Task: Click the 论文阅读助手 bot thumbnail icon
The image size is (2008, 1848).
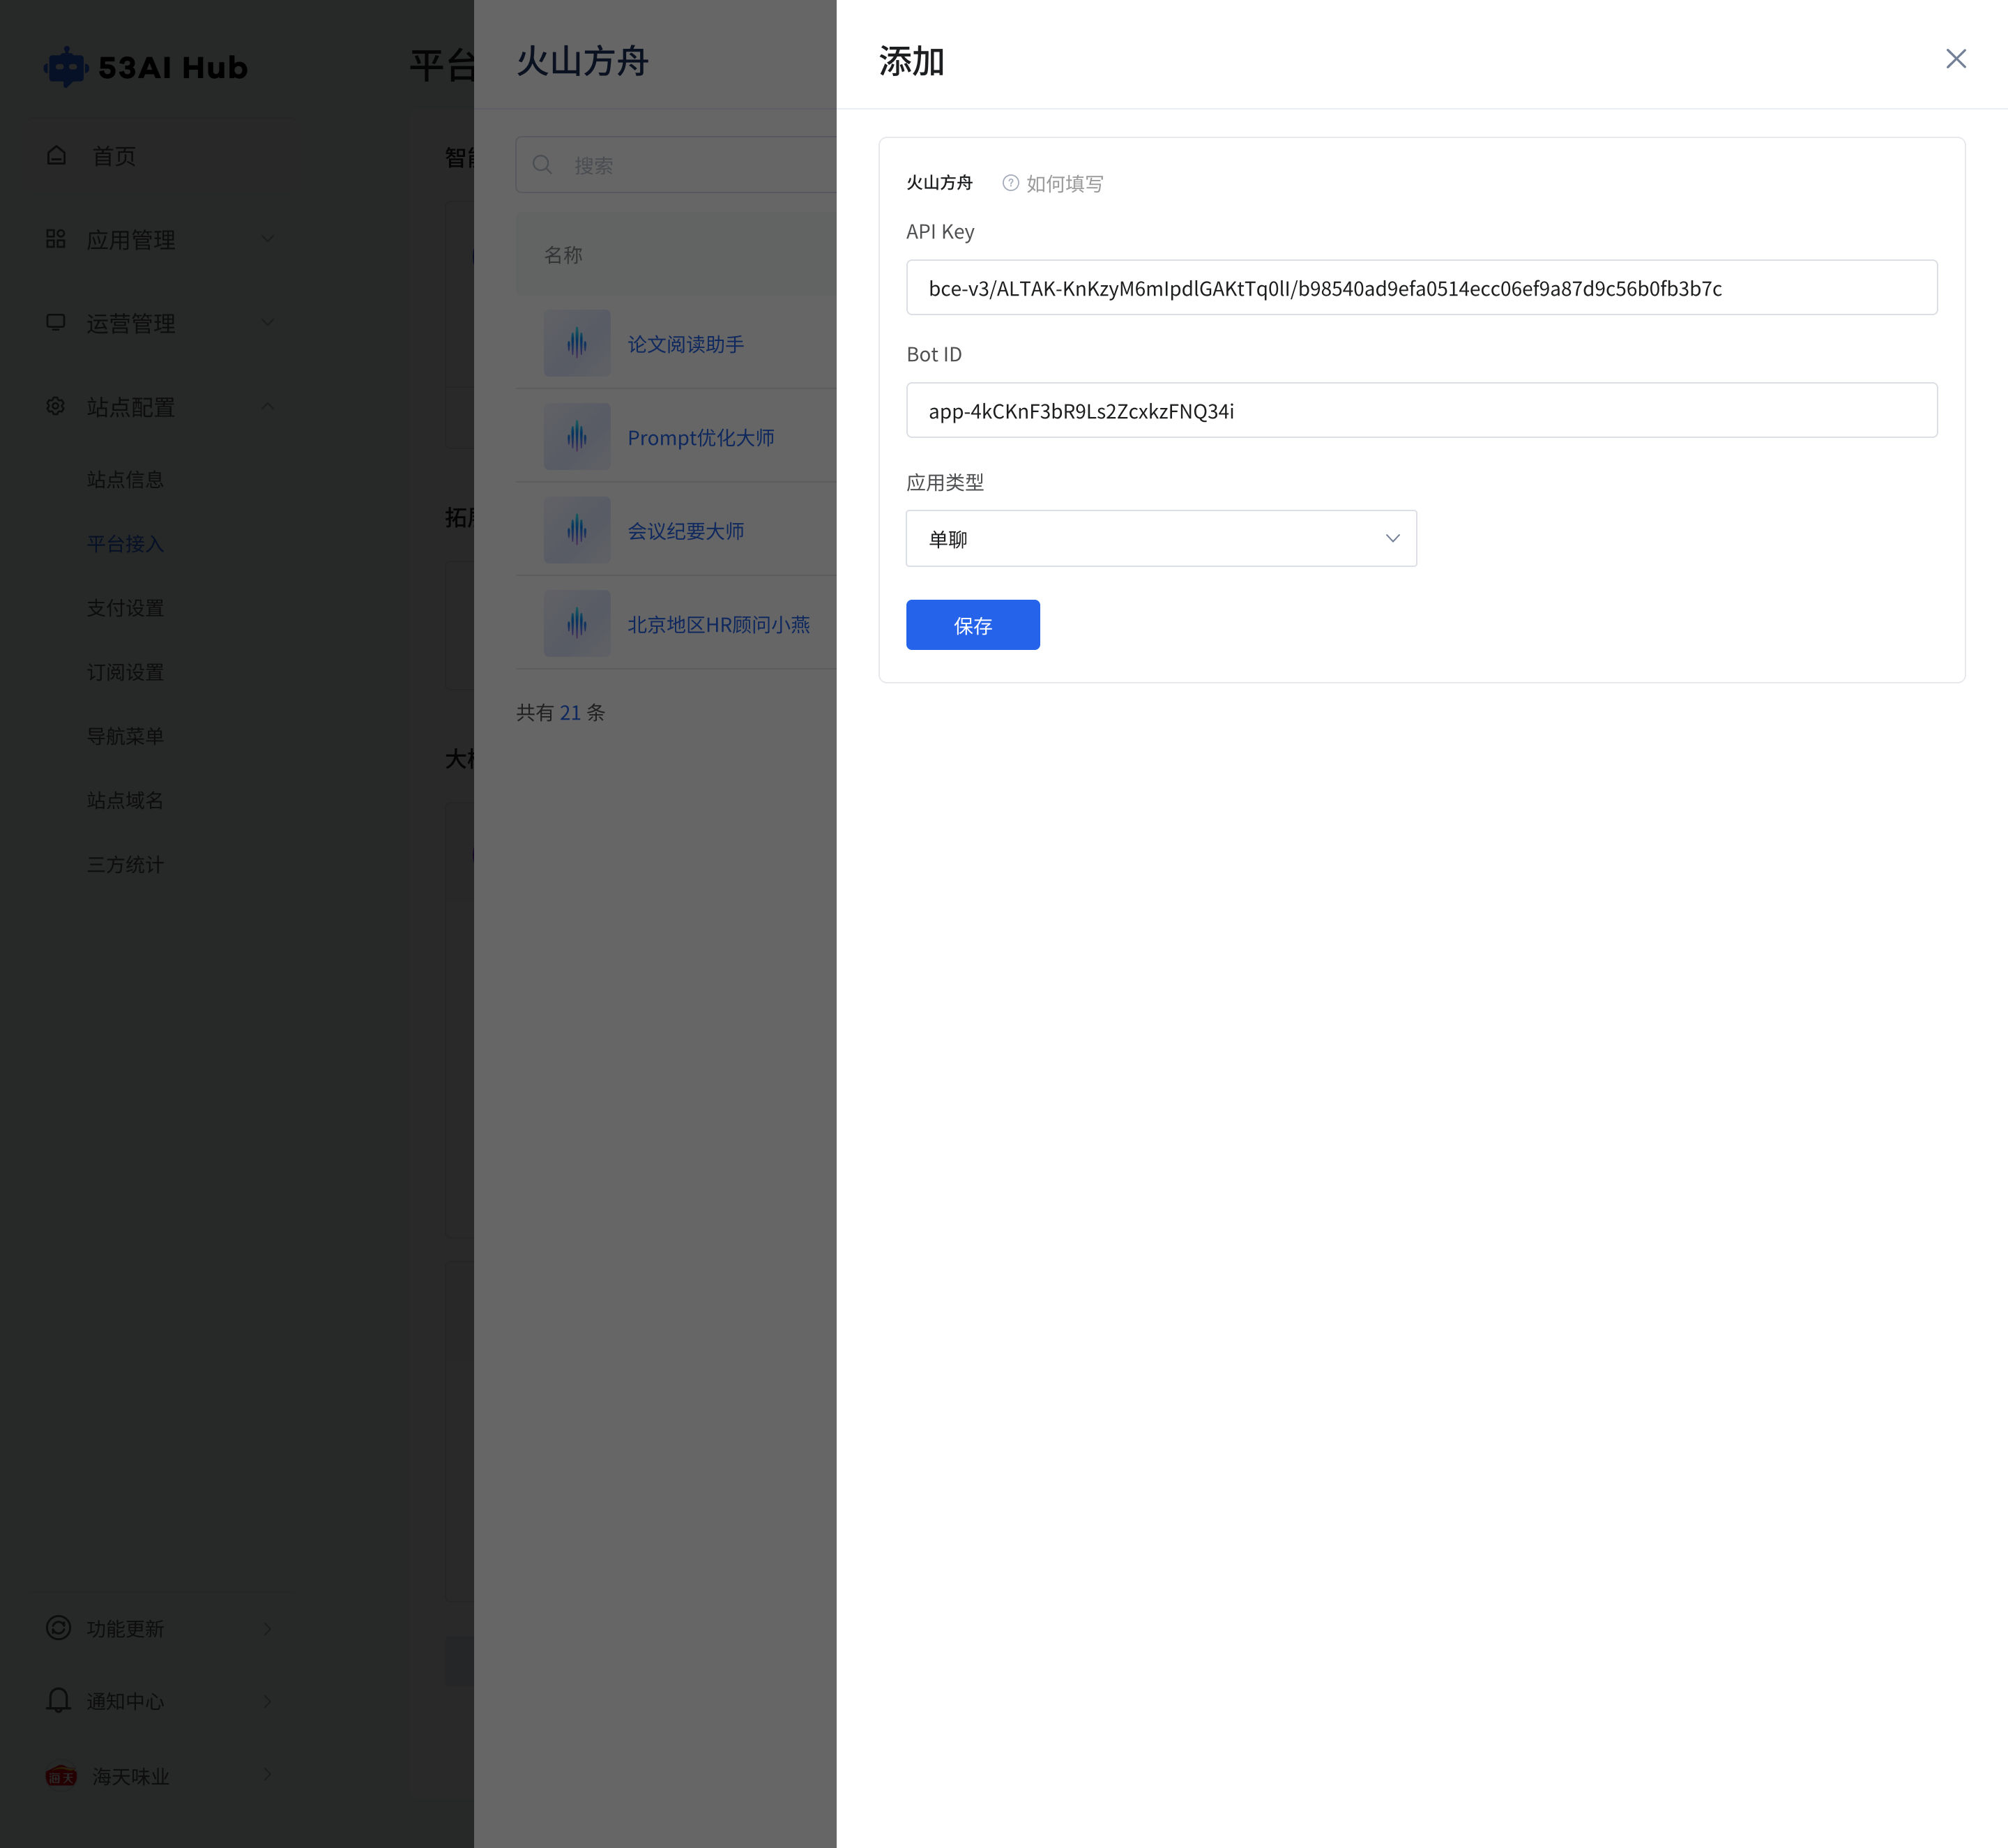Action: 577,343
